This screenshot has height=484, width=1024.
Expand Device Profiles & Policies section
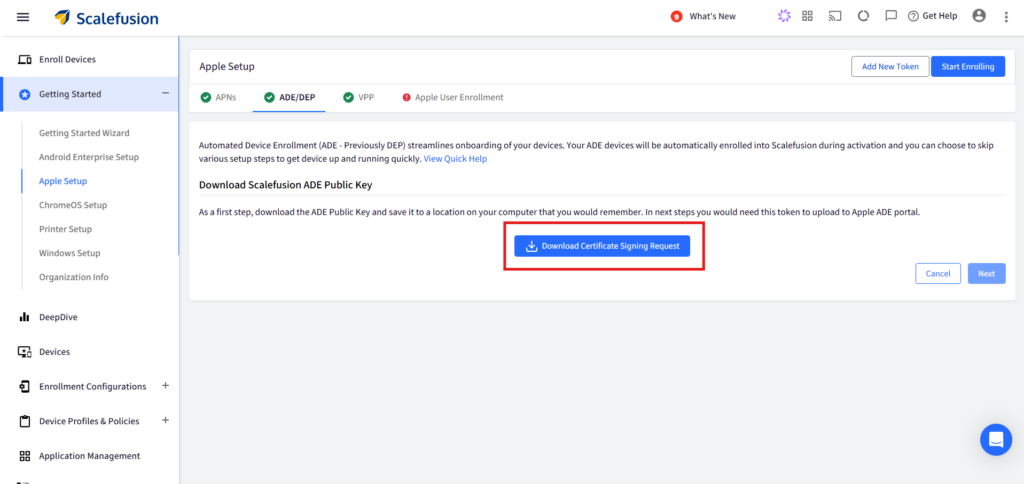click(x=165, y=420)
